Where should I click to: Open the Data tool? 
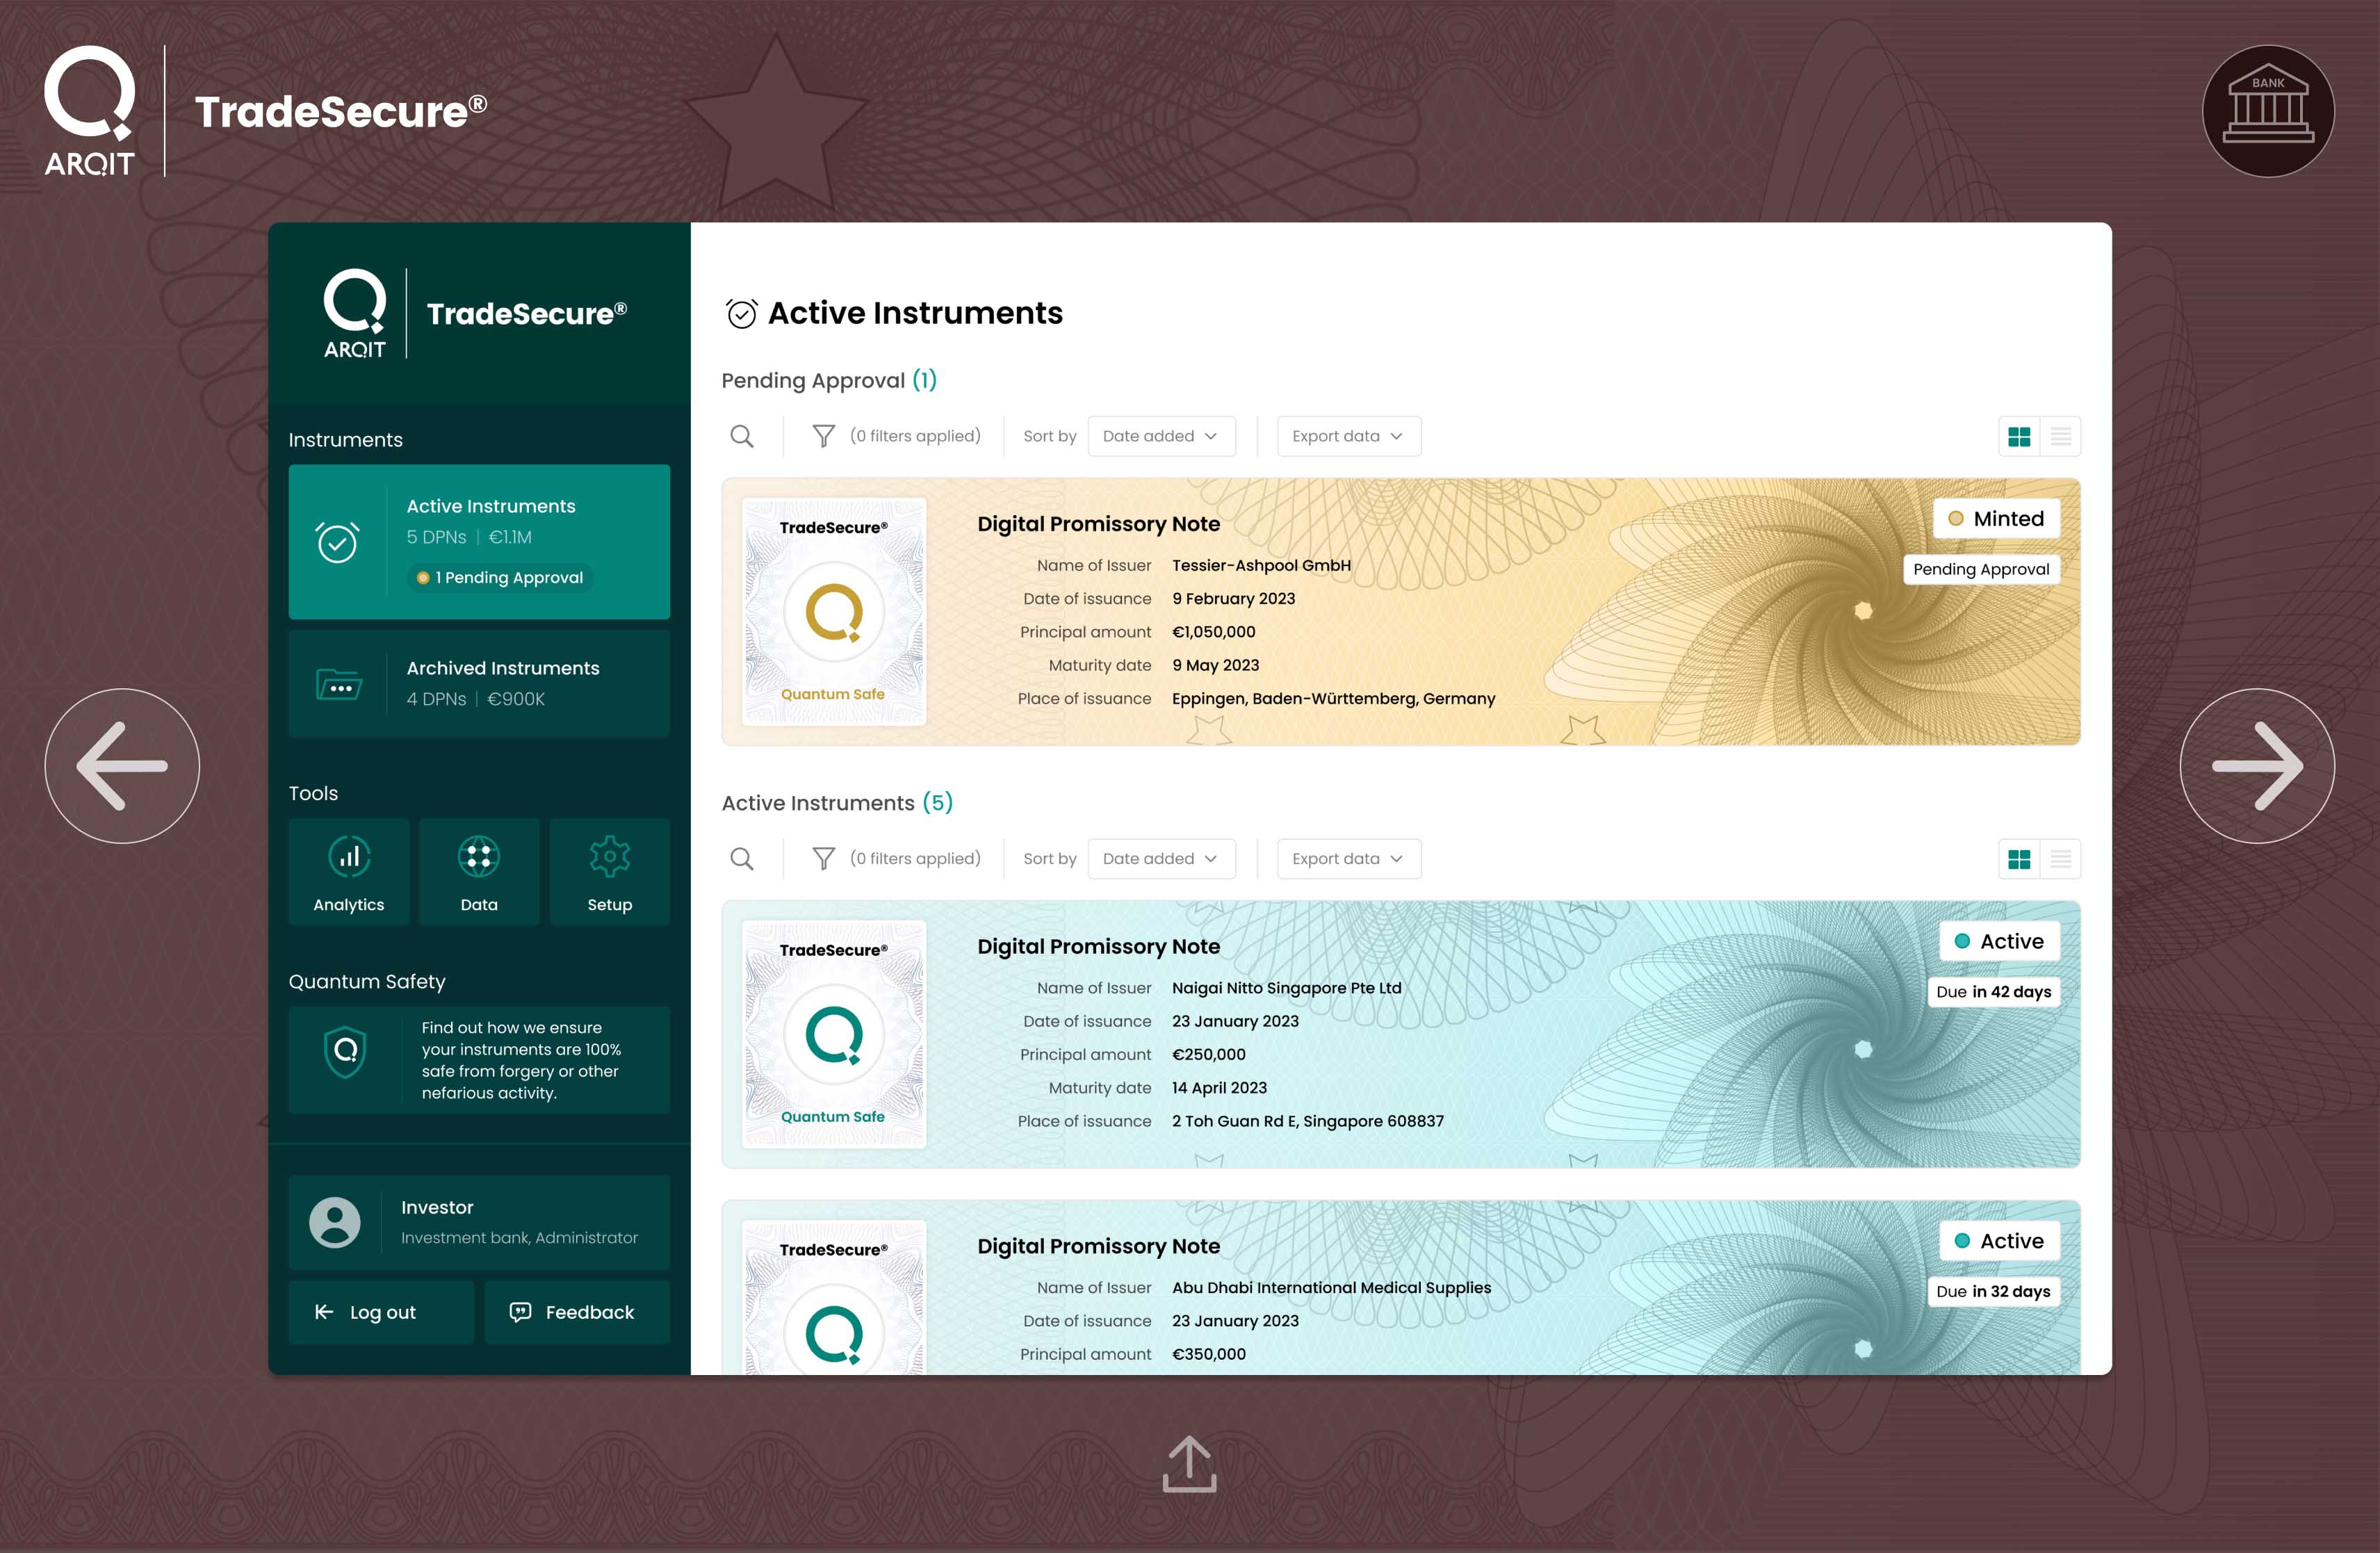(x=479, y=872)
